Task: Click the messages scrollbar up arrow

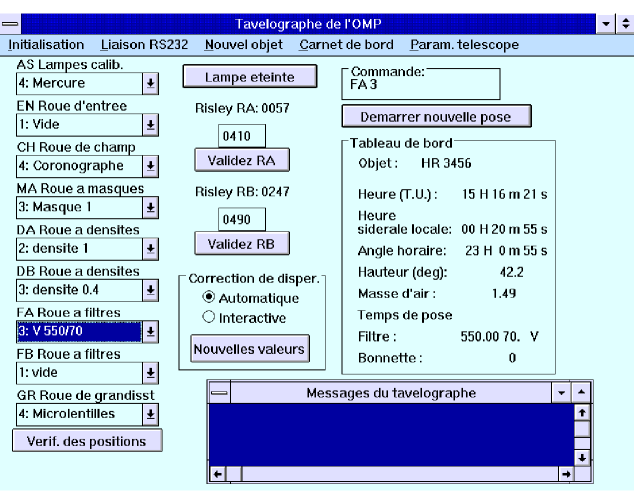Action: (x=582, y=412)
